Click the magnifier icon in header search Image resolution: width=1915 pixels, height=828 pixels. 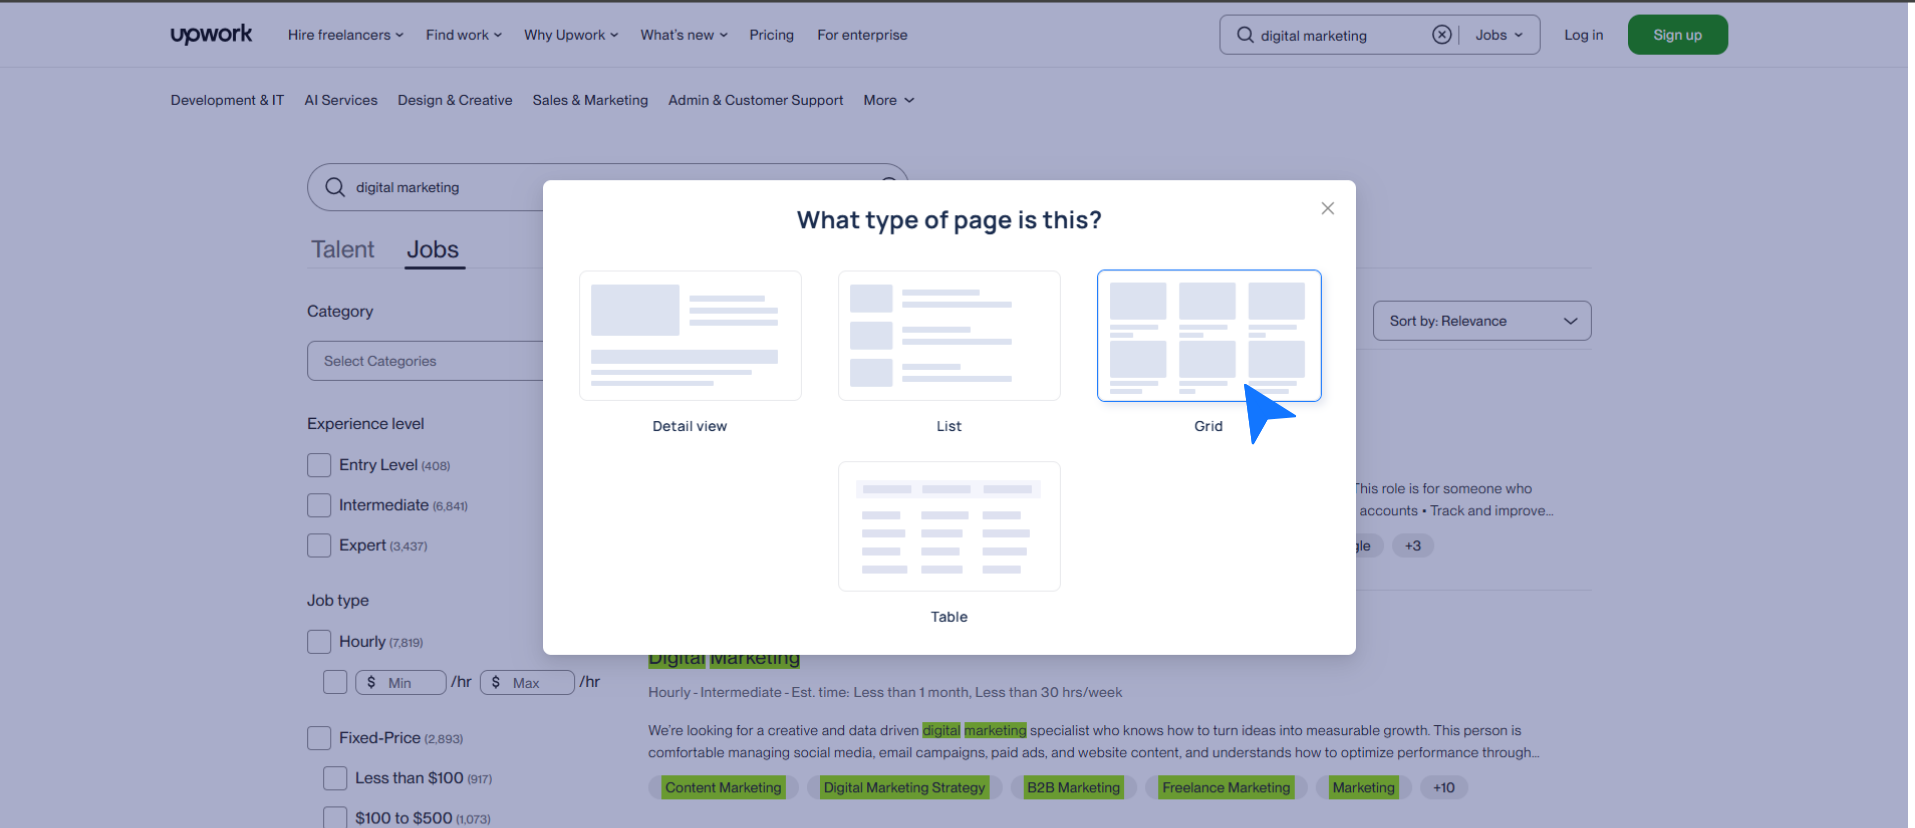(1245, 35)
